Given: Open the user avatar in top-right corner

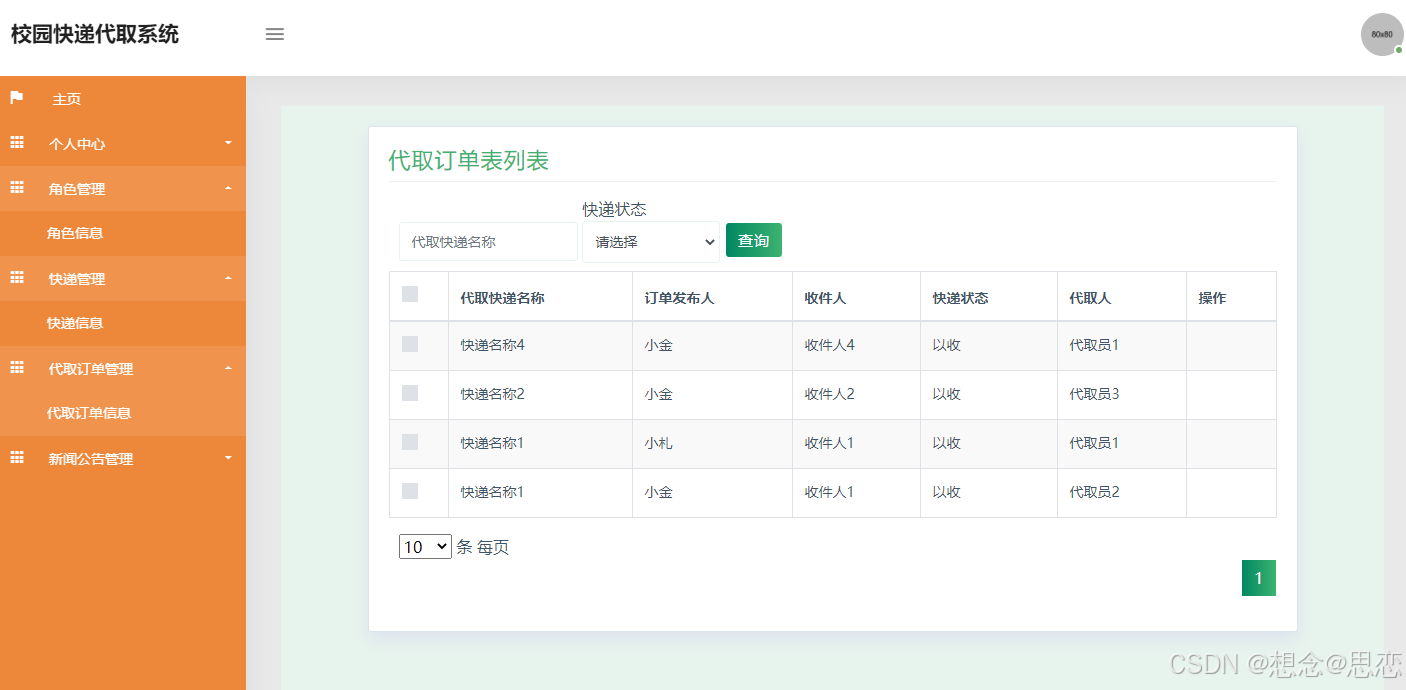Looking at the screenshot, I should pos(1382,34).
